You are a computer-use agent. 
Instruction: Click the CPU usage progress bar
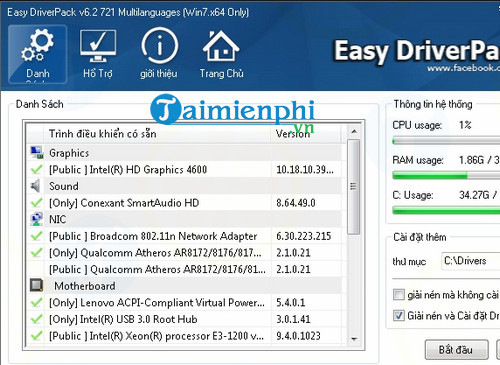click(x=446, y=141)
